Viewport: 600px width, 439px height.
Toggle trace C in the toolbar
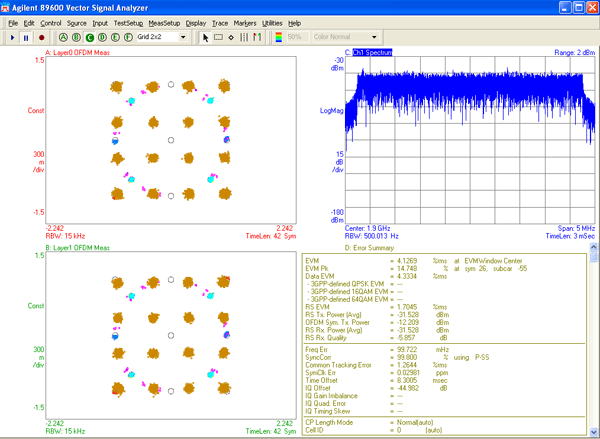coord(89,37)
